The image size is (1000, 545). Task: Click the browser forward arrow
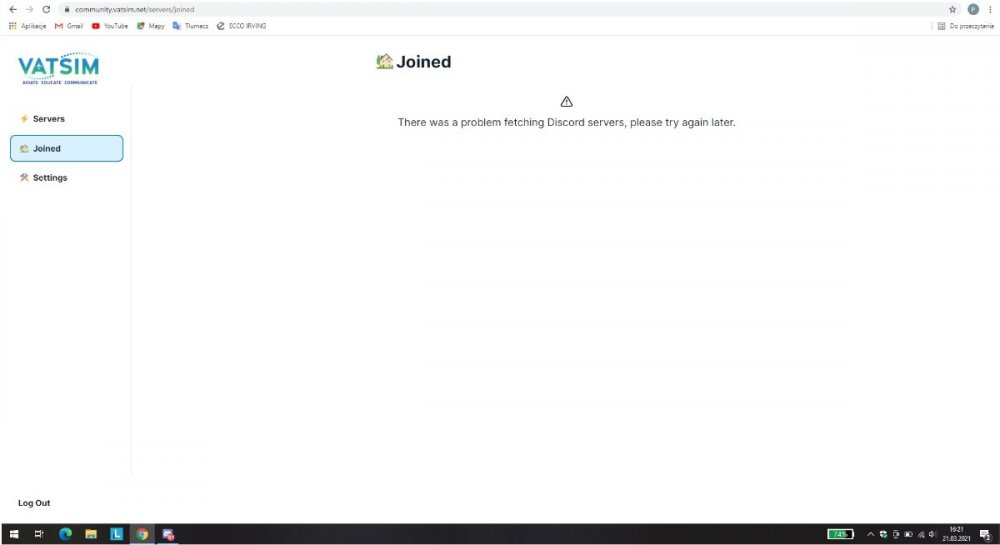click(29, 9)
